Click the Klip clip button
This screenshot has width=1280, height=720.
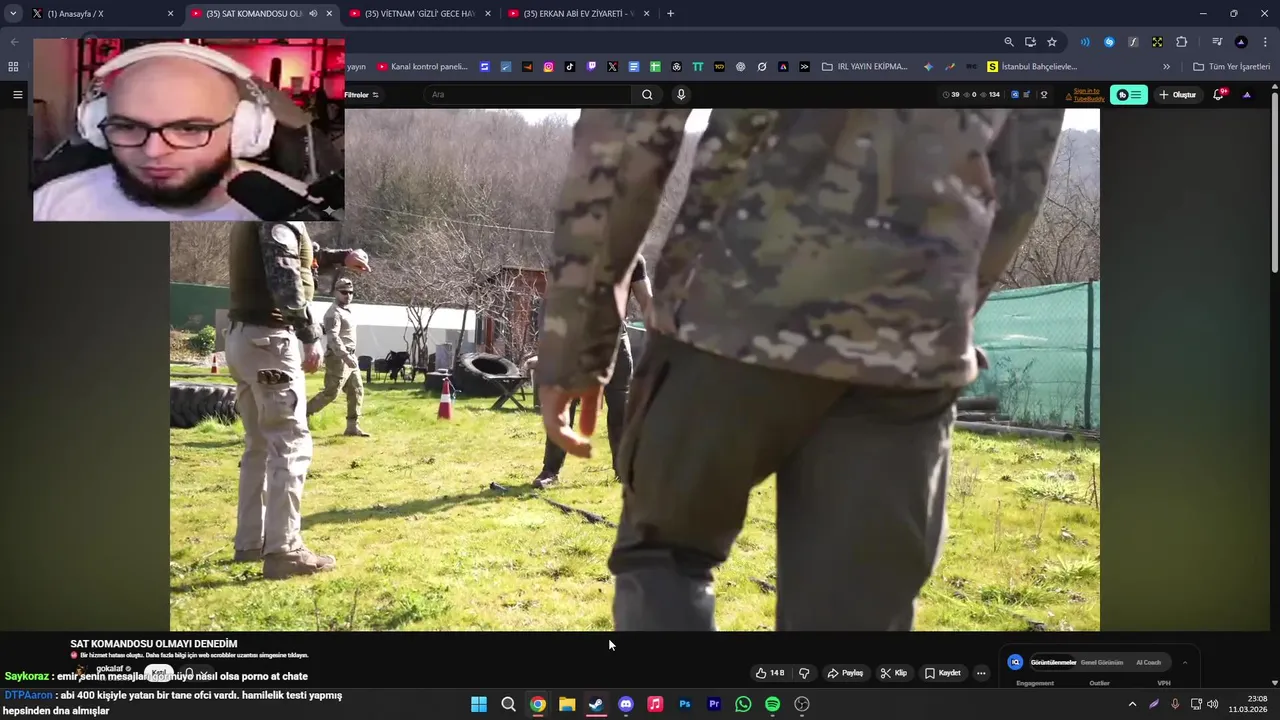pos(893,673)
